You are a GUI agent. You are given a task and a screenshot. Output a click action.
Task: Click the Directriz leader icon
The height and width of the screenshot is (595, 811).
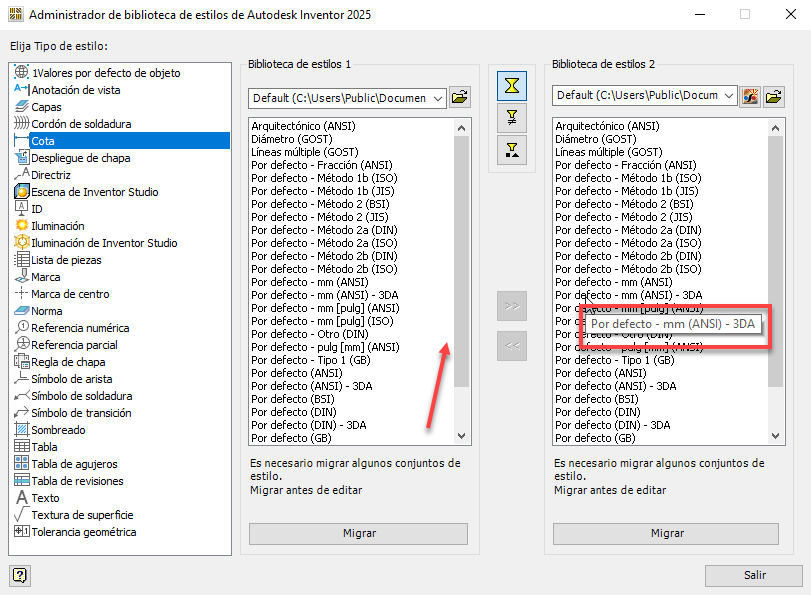[21, 174]
